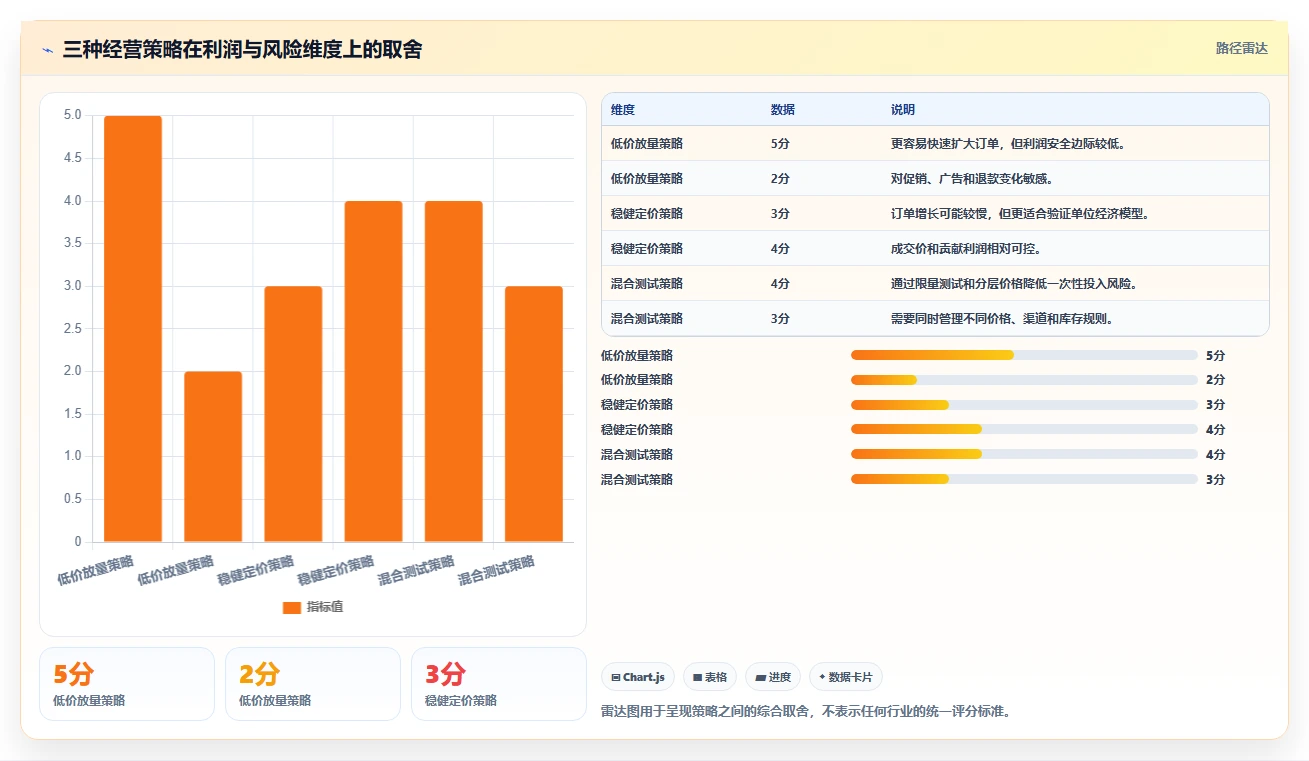Click the 混合测试策略 chart bar at 4.0
The width and height of the screenshot is (1309, 761).
453,372
